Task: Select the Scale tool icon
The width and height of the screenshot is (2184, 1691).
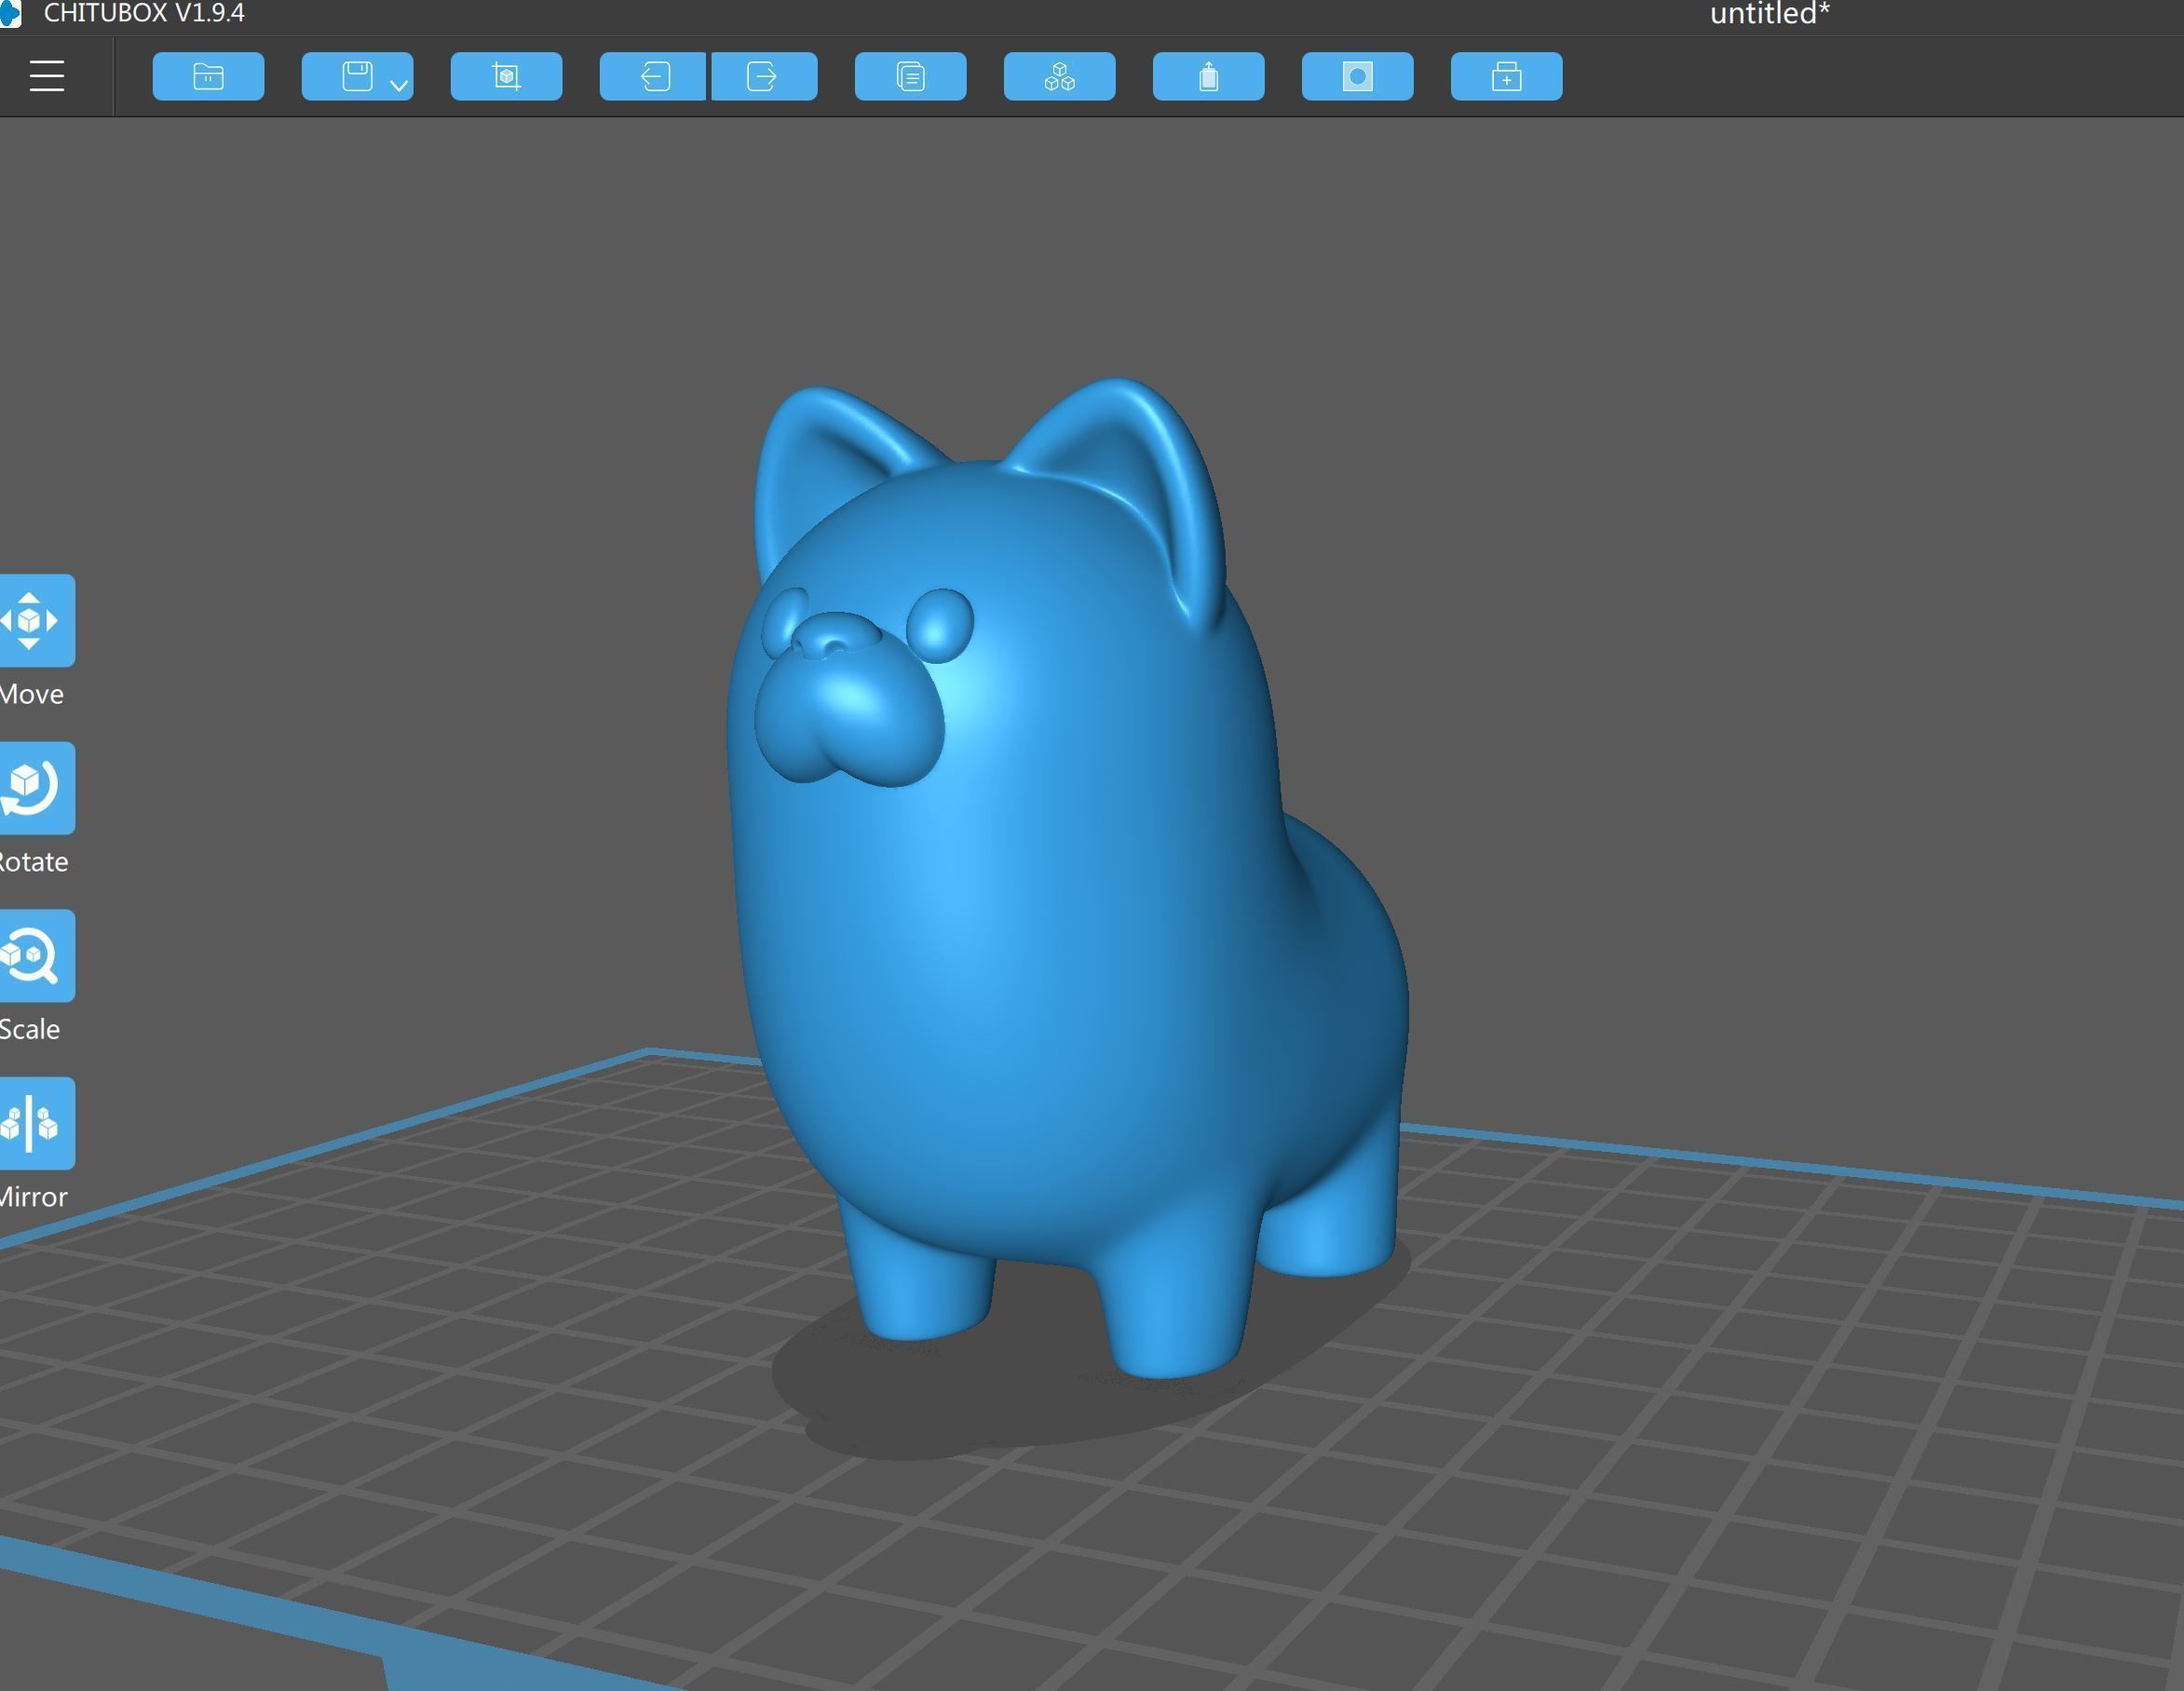Action: (36, 955)
